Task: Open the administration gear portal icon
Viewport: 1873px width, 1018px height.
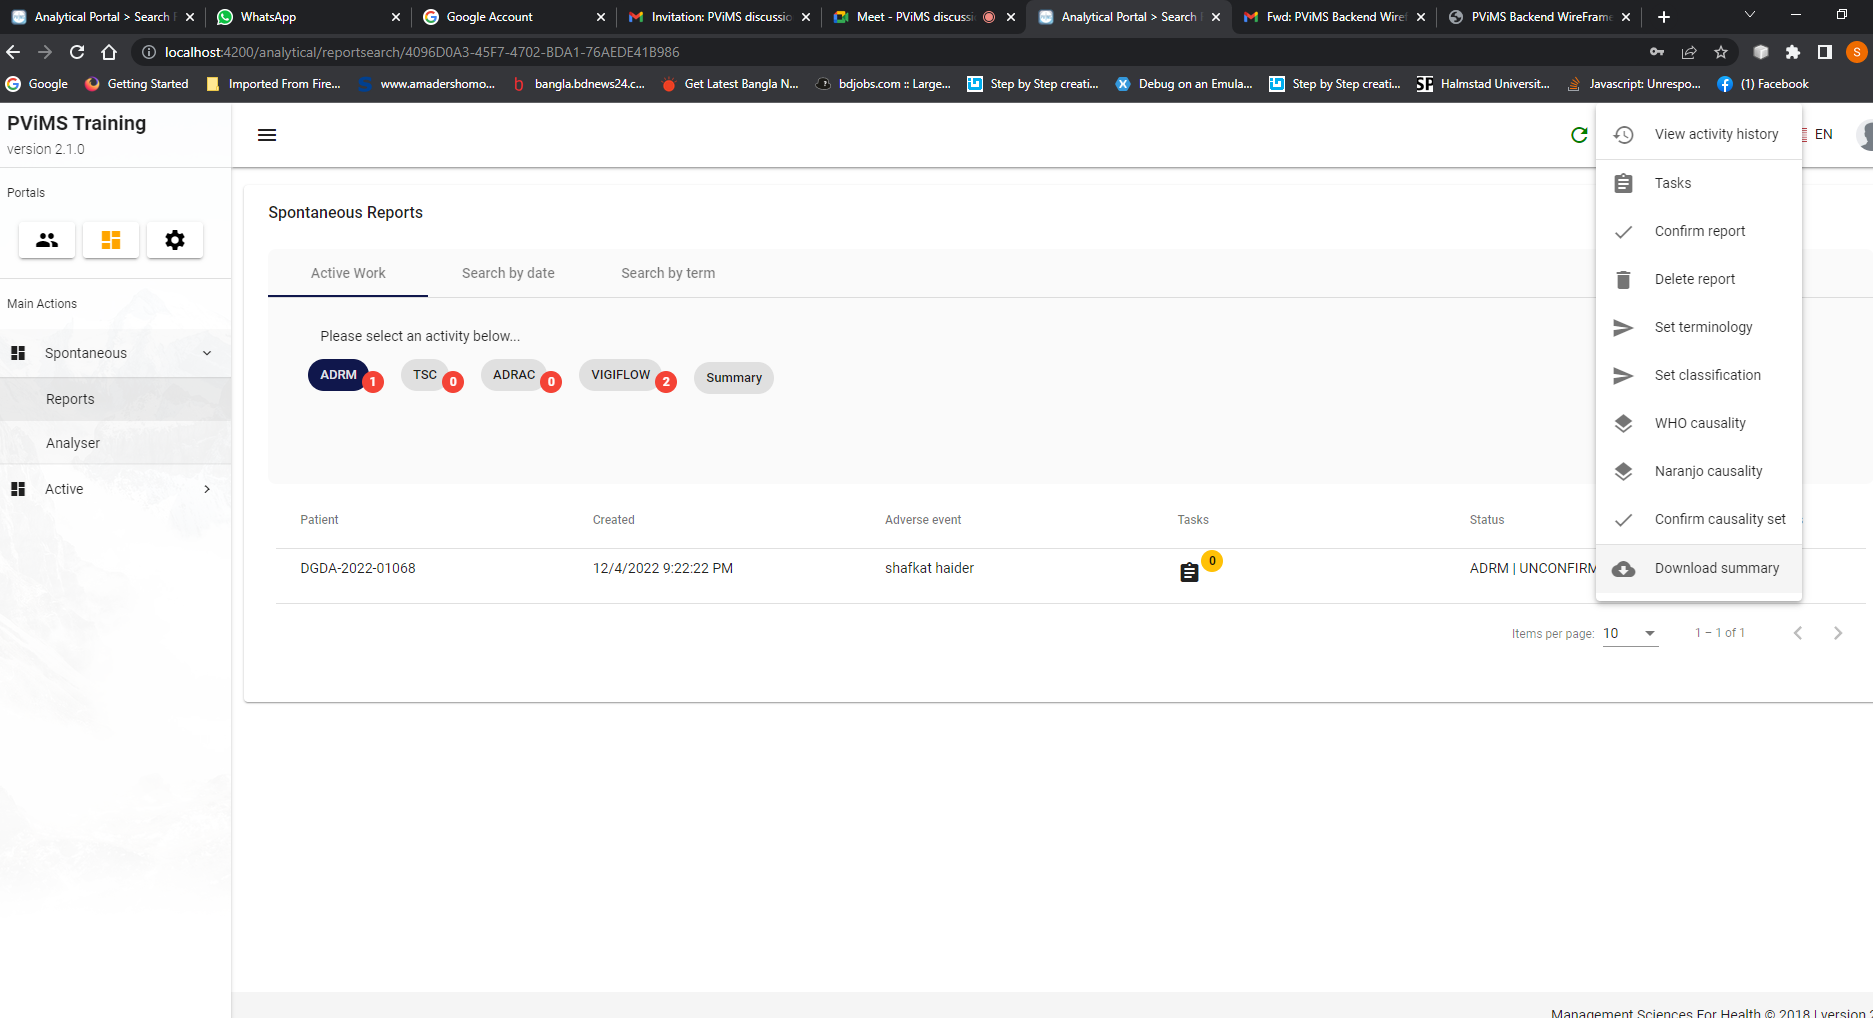Action: (175, 240)
